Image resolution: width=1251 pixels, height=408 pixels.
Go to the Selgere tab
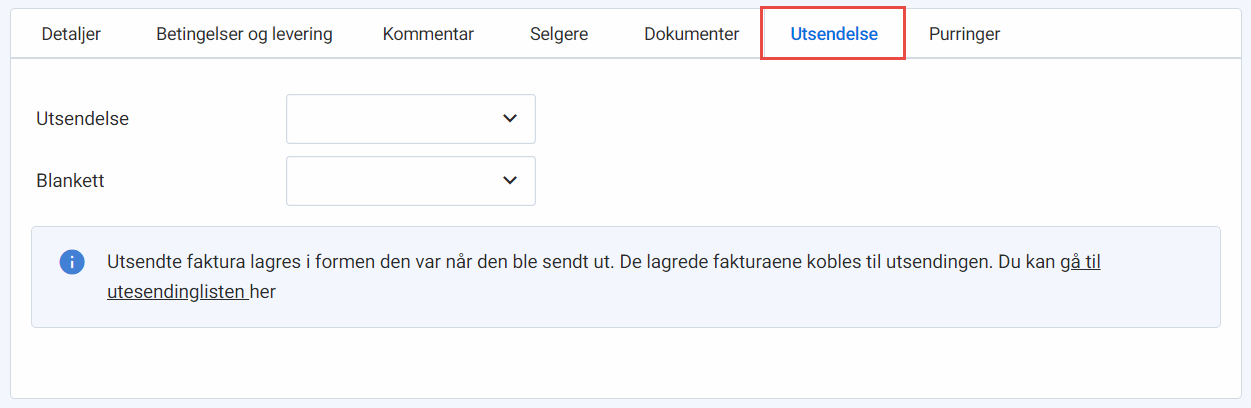click(x=559, y=34)
